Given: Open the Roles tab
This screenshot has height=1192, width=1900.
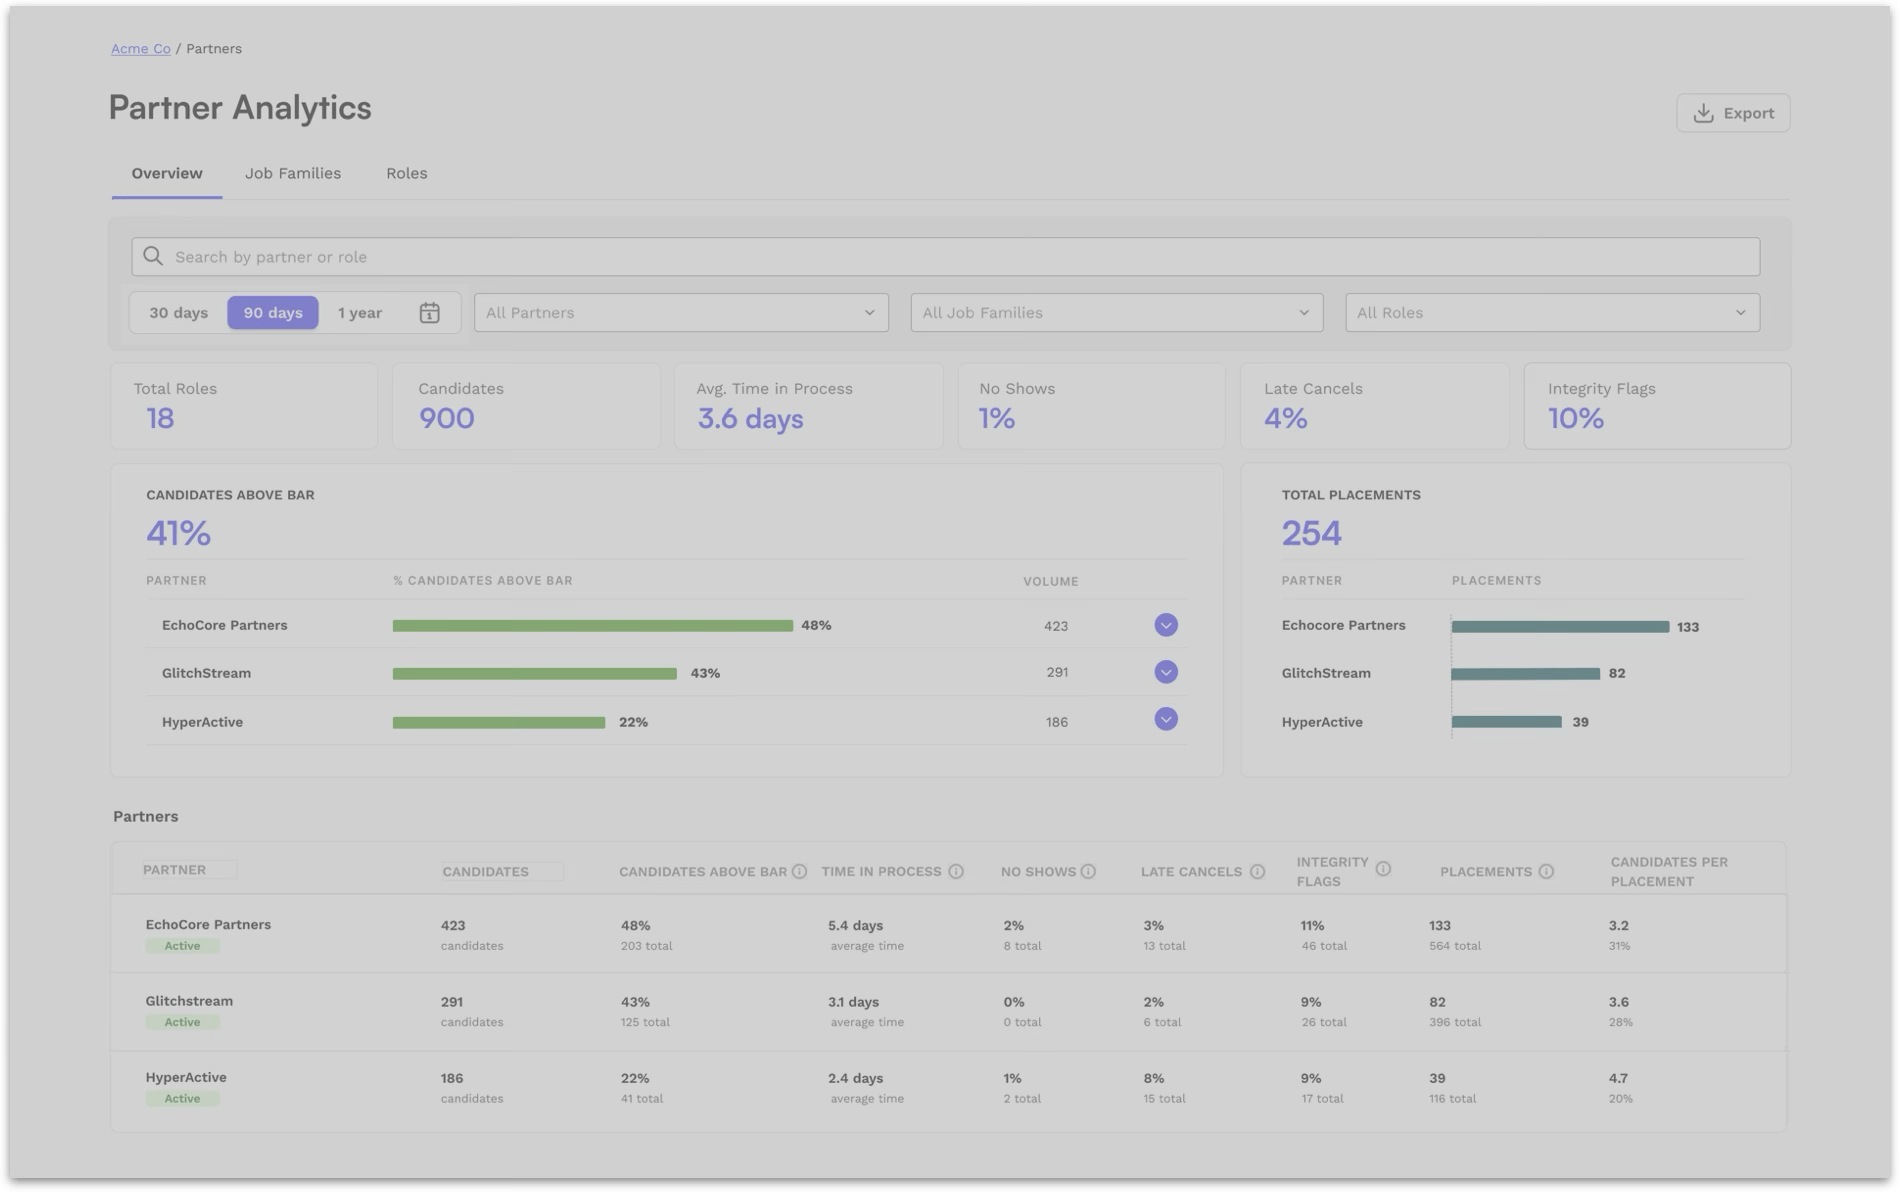Looking at the screenshot, I should tap(406, 173).
